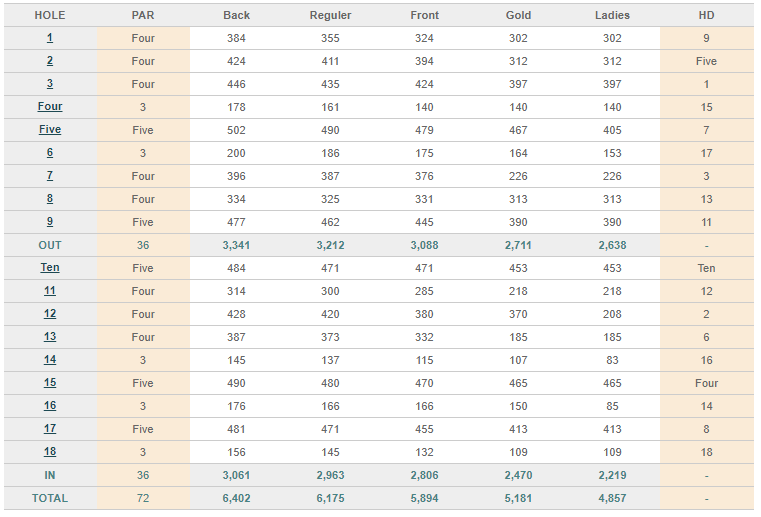Open hole 9 link

50,221
